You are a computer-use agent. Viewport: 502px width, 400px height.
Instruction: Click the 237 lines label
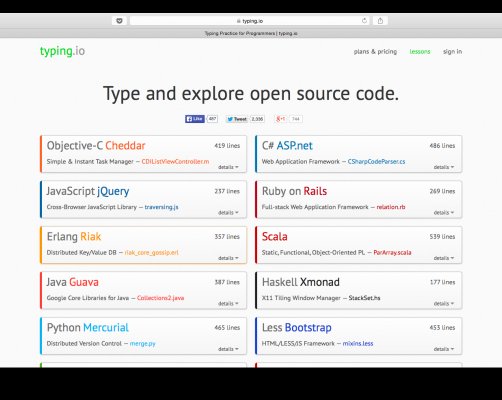pyautogui.click(x=227, y=191)
